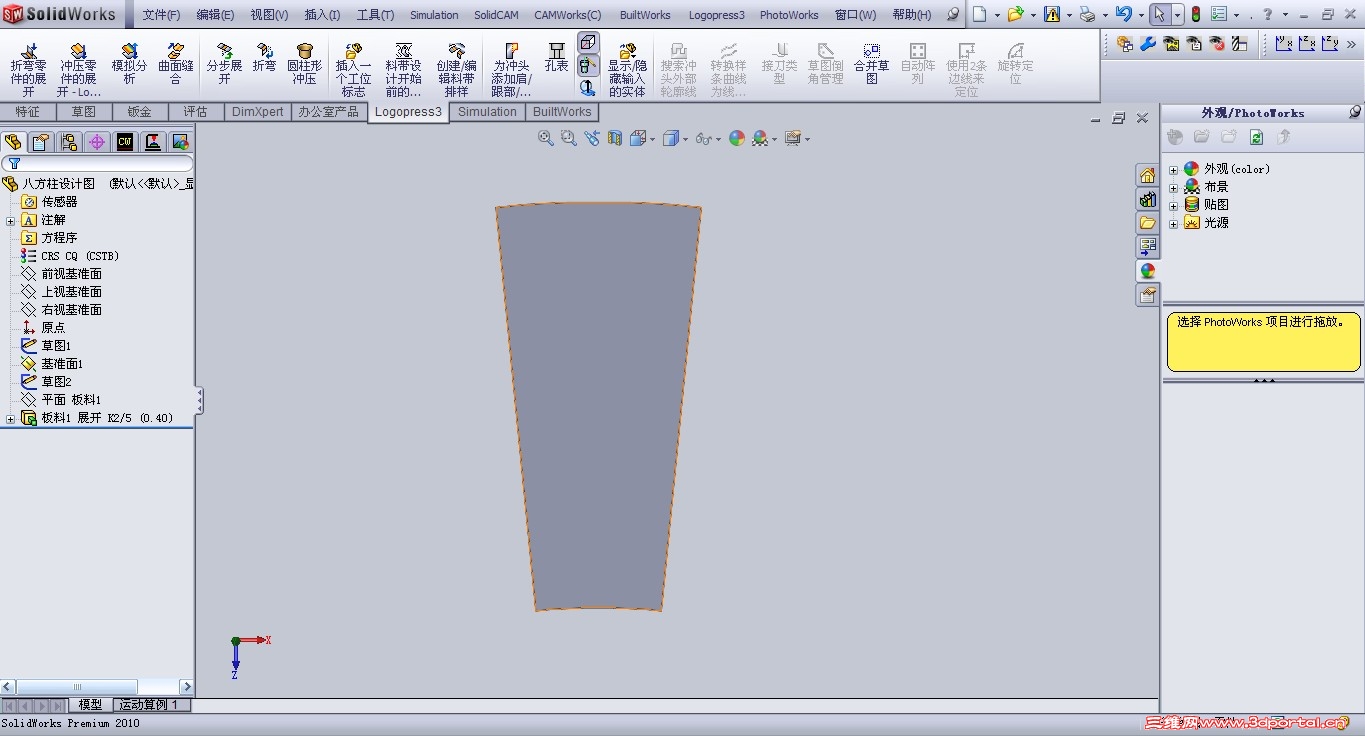1365x736 pixels.
Task: Open the File Explorer folder task pane tab
Action: click(1147, 222)
